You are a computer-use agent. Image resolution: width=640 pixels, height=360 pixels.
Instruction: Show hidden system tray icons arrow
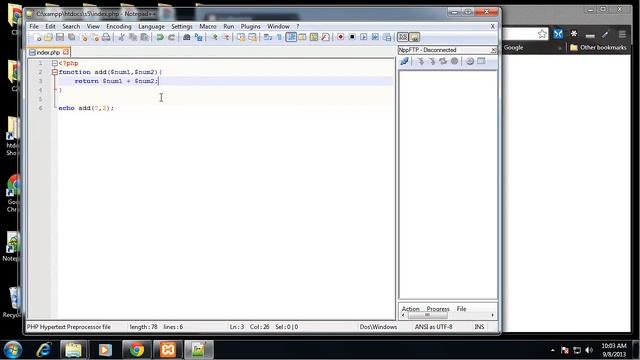coord(553,350)
